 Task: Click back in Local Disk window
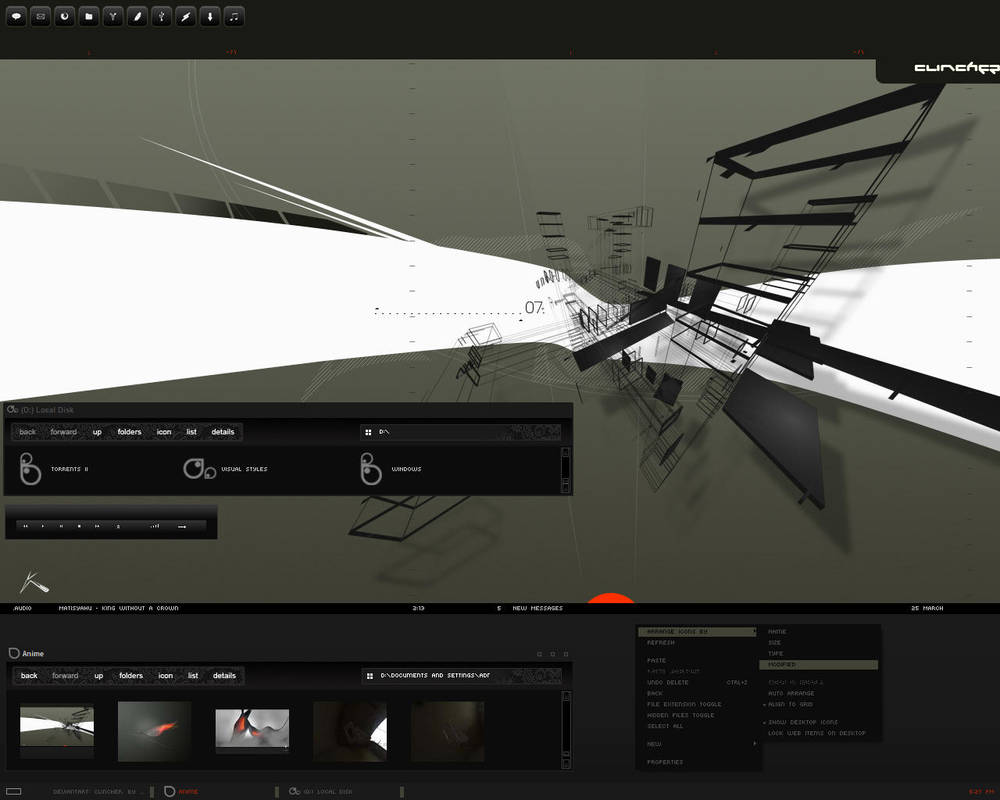click(27, 432)
